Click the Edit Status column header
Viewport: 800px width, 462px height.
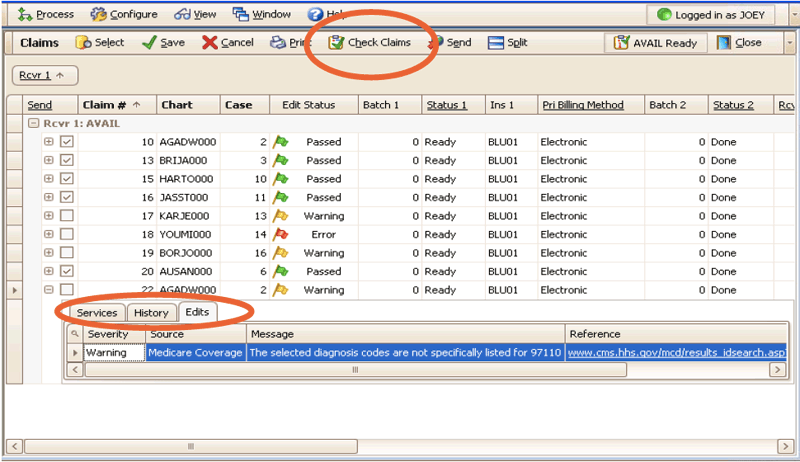pyautogui.click(x=314, y=105)
